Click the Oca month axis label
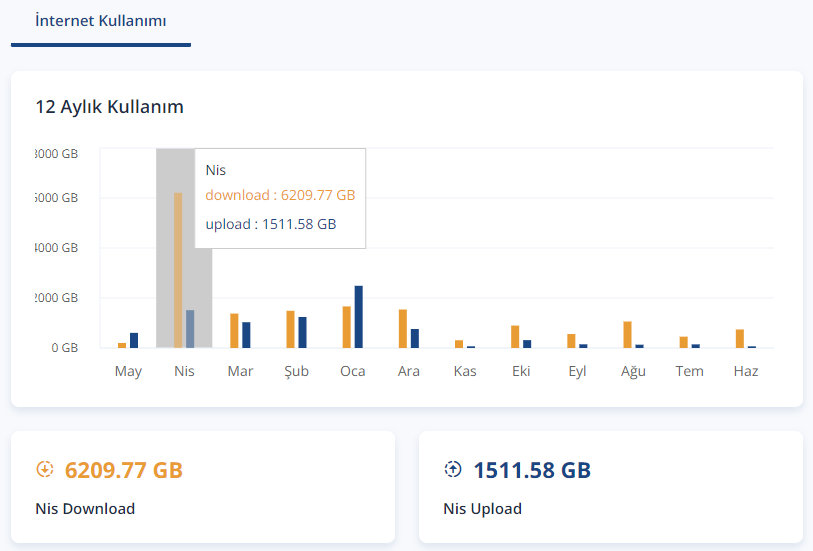 pos(352,371)
